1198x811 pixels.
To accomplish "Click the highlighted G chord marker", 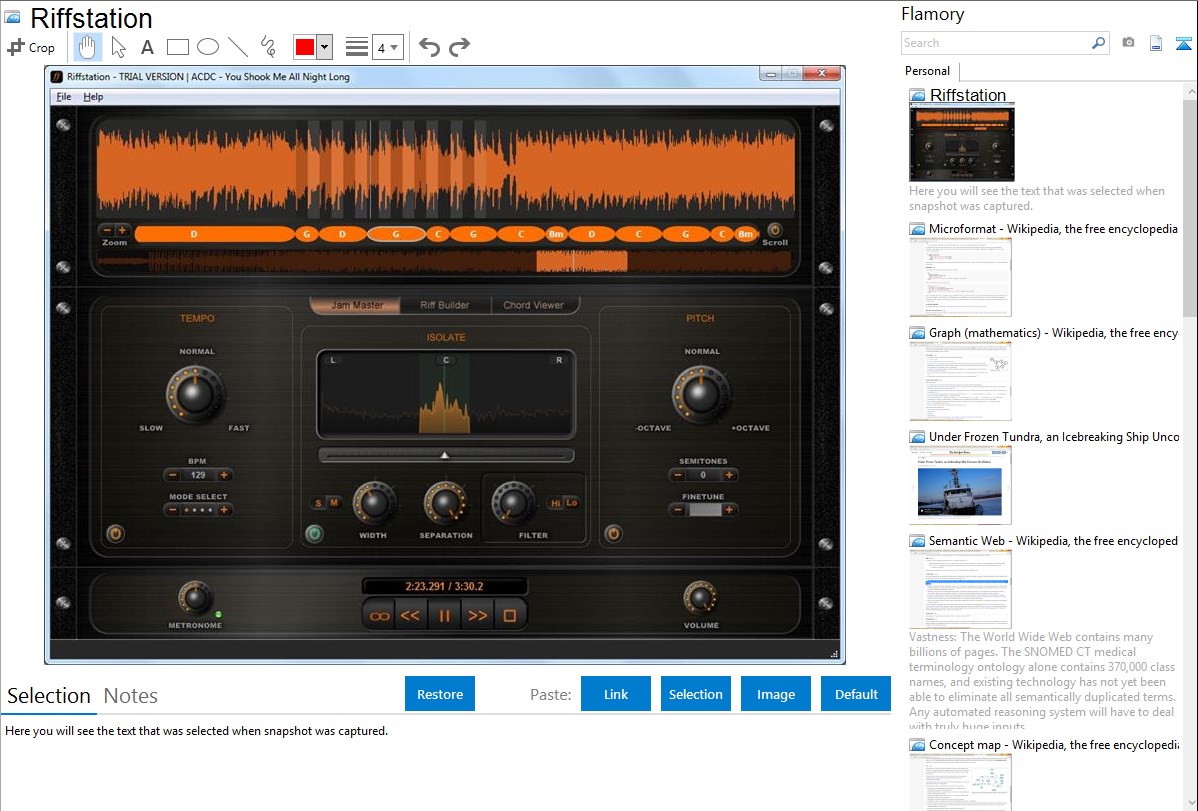I will (396, 234).
